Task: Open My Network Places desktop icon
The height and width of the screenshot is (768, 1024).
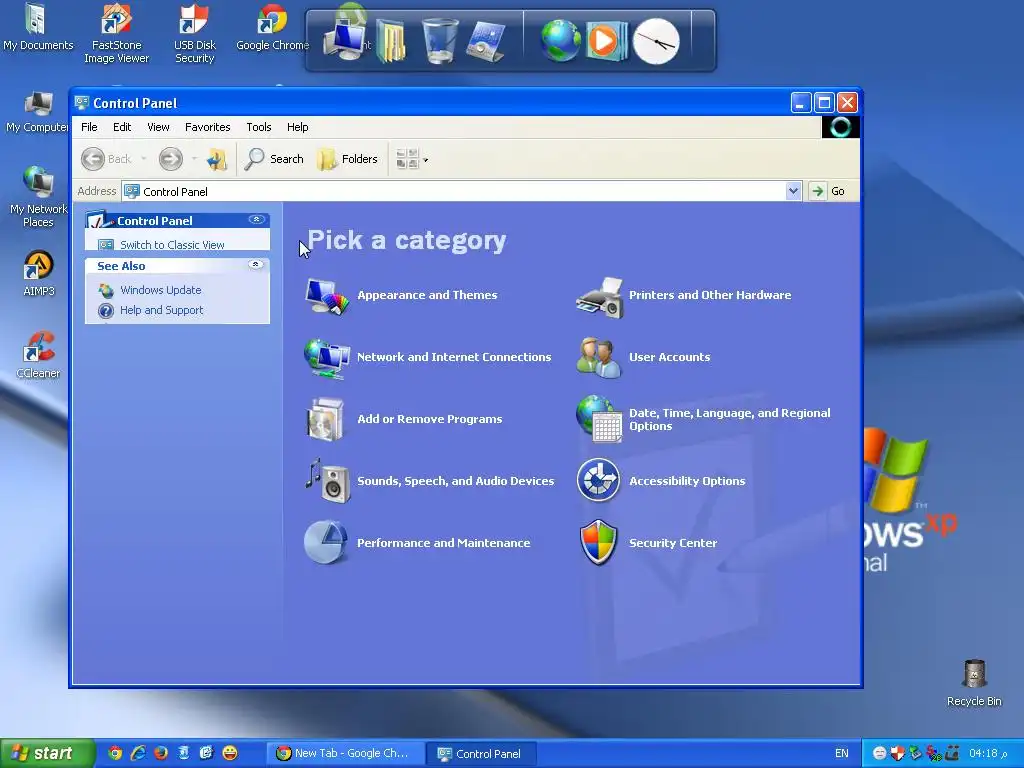Action: (x=39, y=196)
